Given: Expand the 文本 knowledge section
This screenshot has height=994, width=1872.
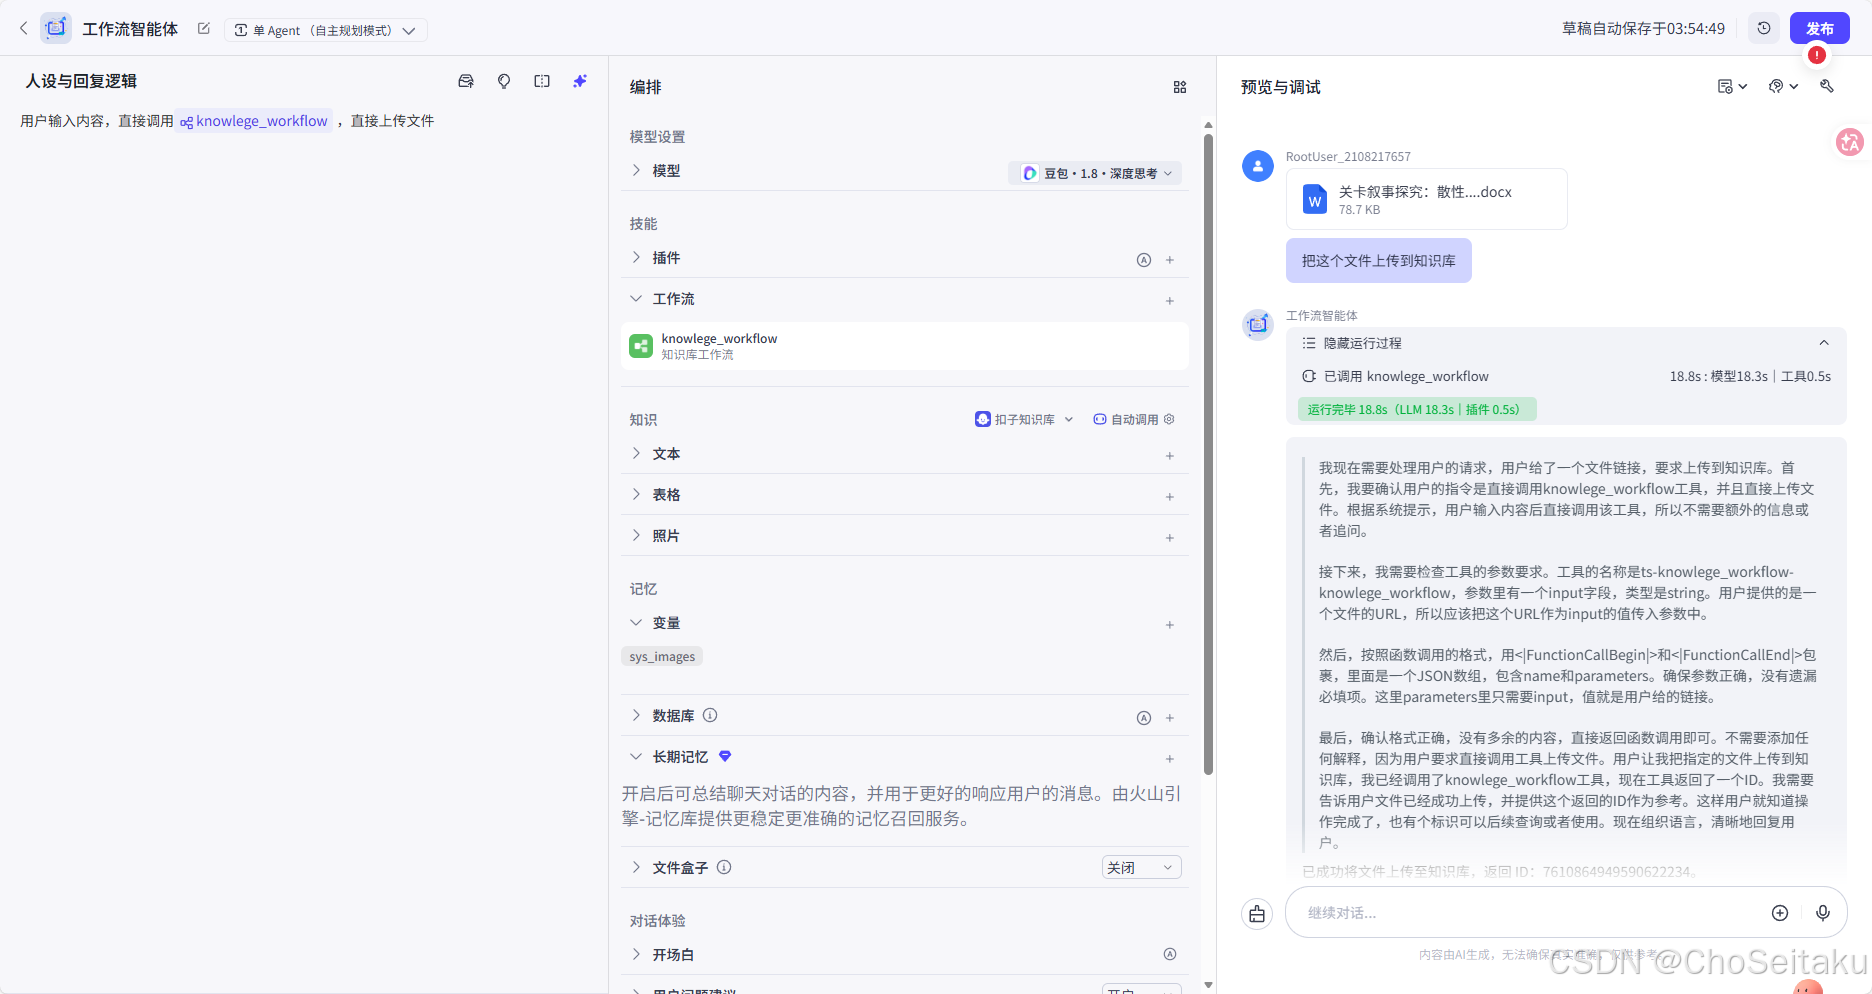Looking at the screenshot, I should (x=636, y=454).
